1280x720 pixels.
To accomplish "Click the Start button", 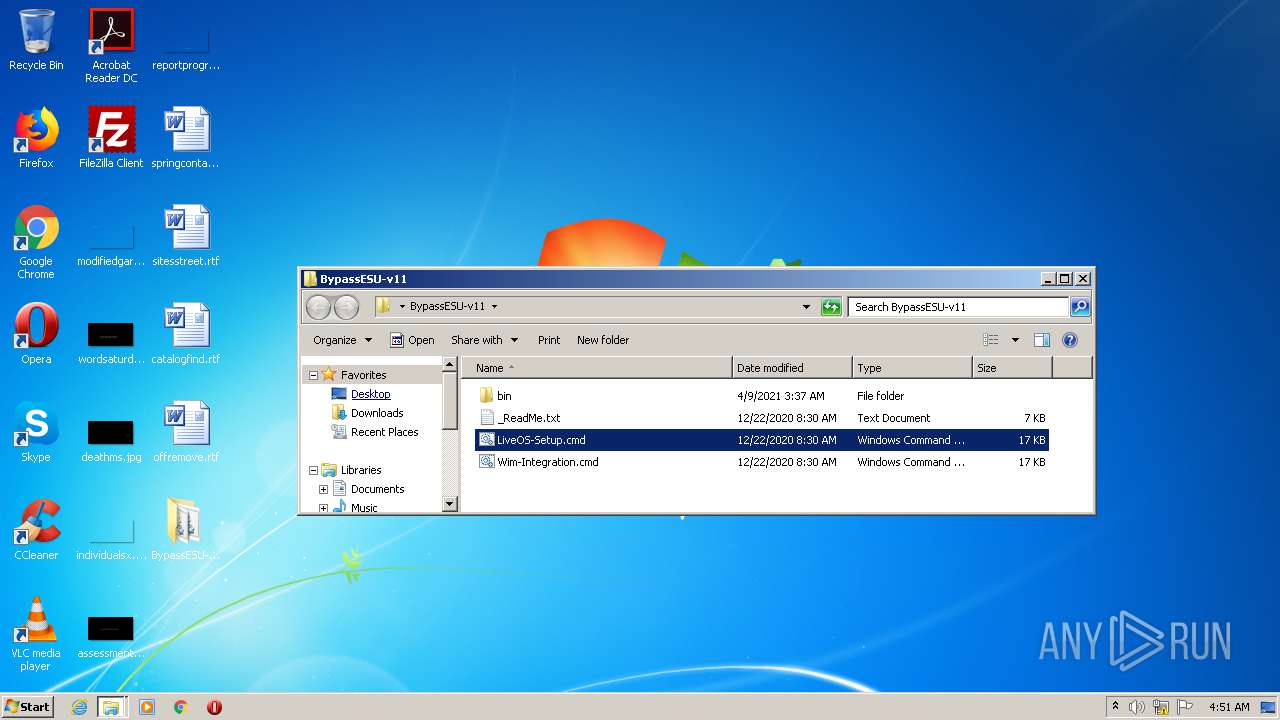I will coord(28,707).
